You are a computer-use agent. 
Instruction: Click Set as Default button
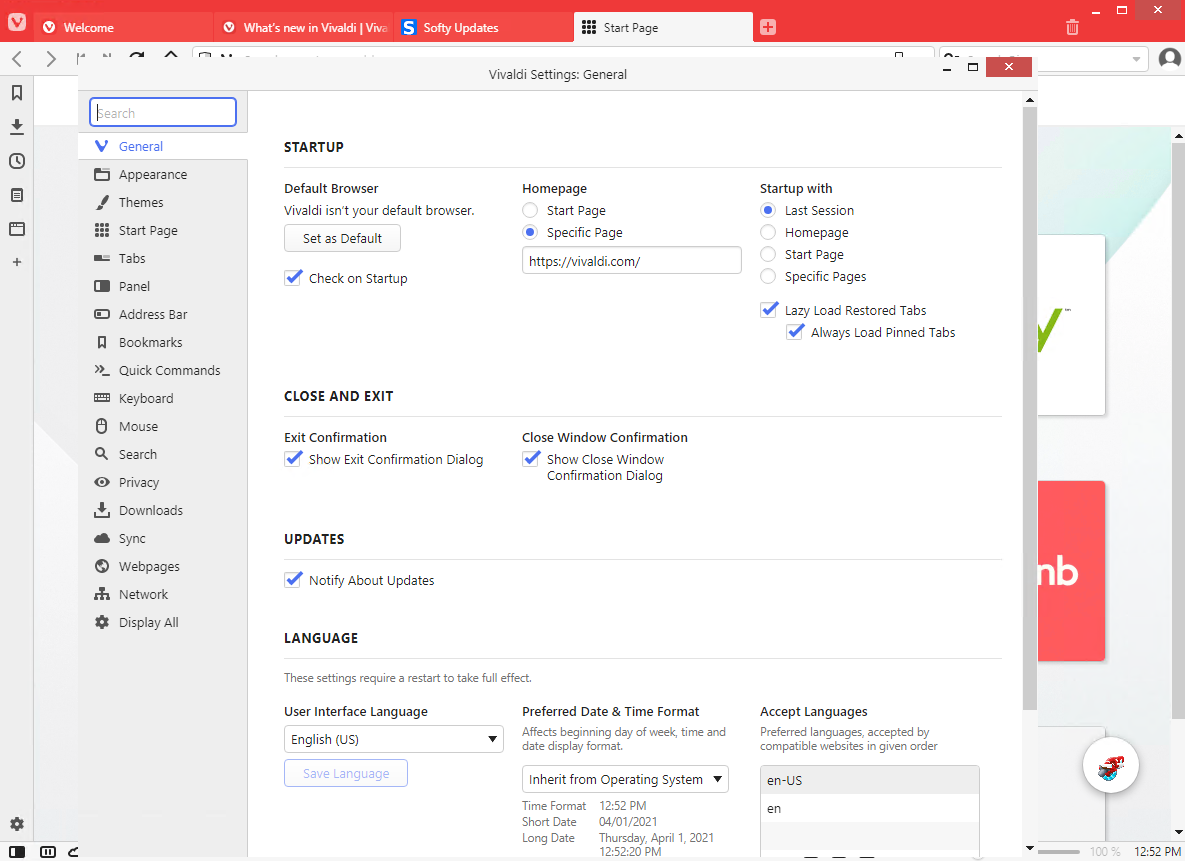click(x=342, y=238)
